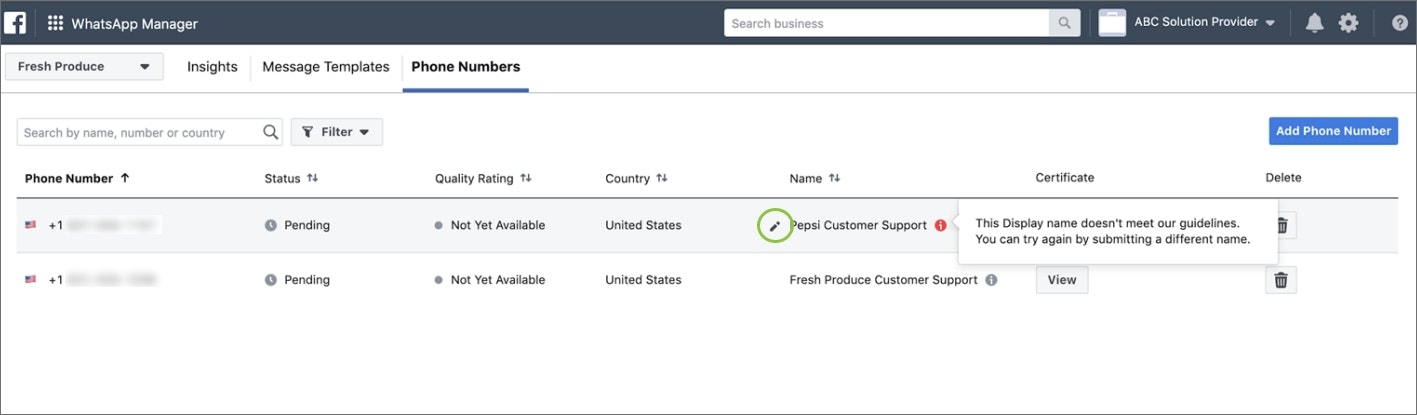
Task: Click the pending clock icon in the Pepsi row
Action: pos(271,226)
